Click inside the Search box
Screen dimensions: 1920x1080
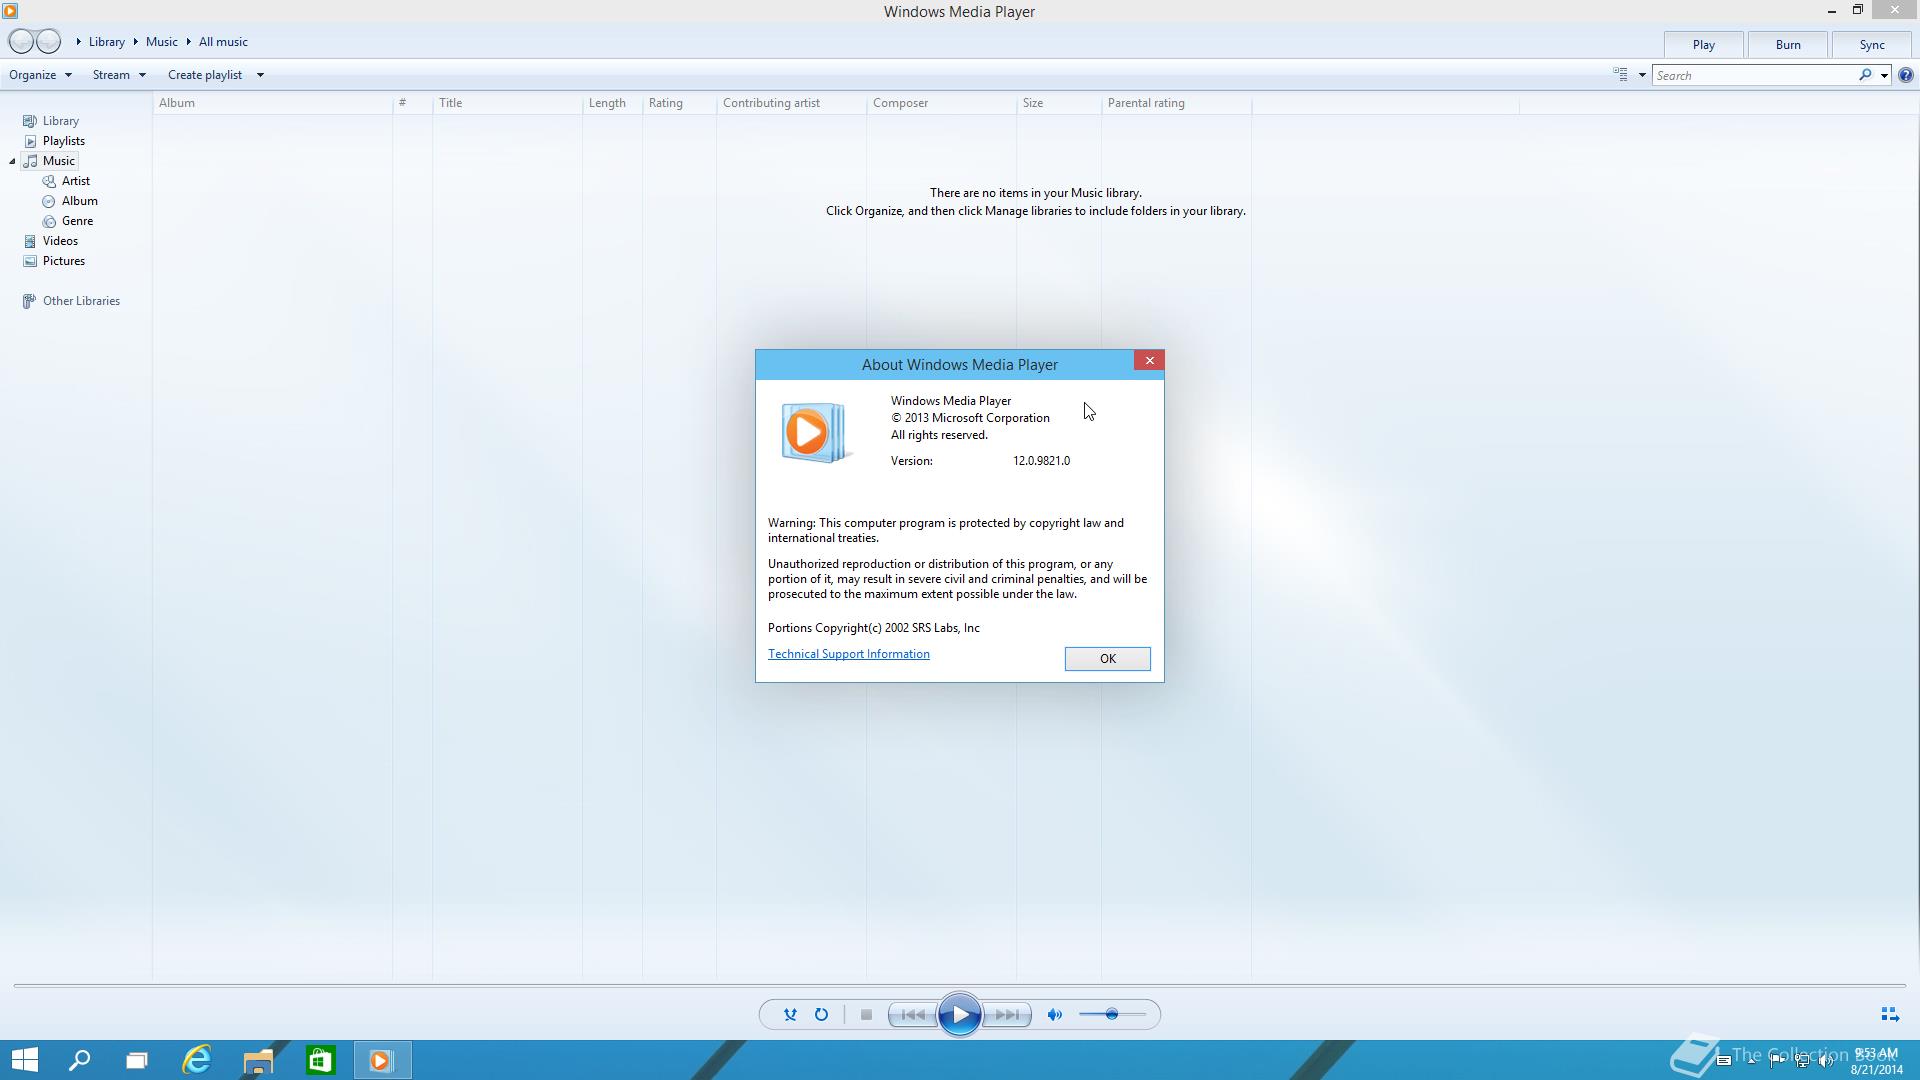(1754, 76)
